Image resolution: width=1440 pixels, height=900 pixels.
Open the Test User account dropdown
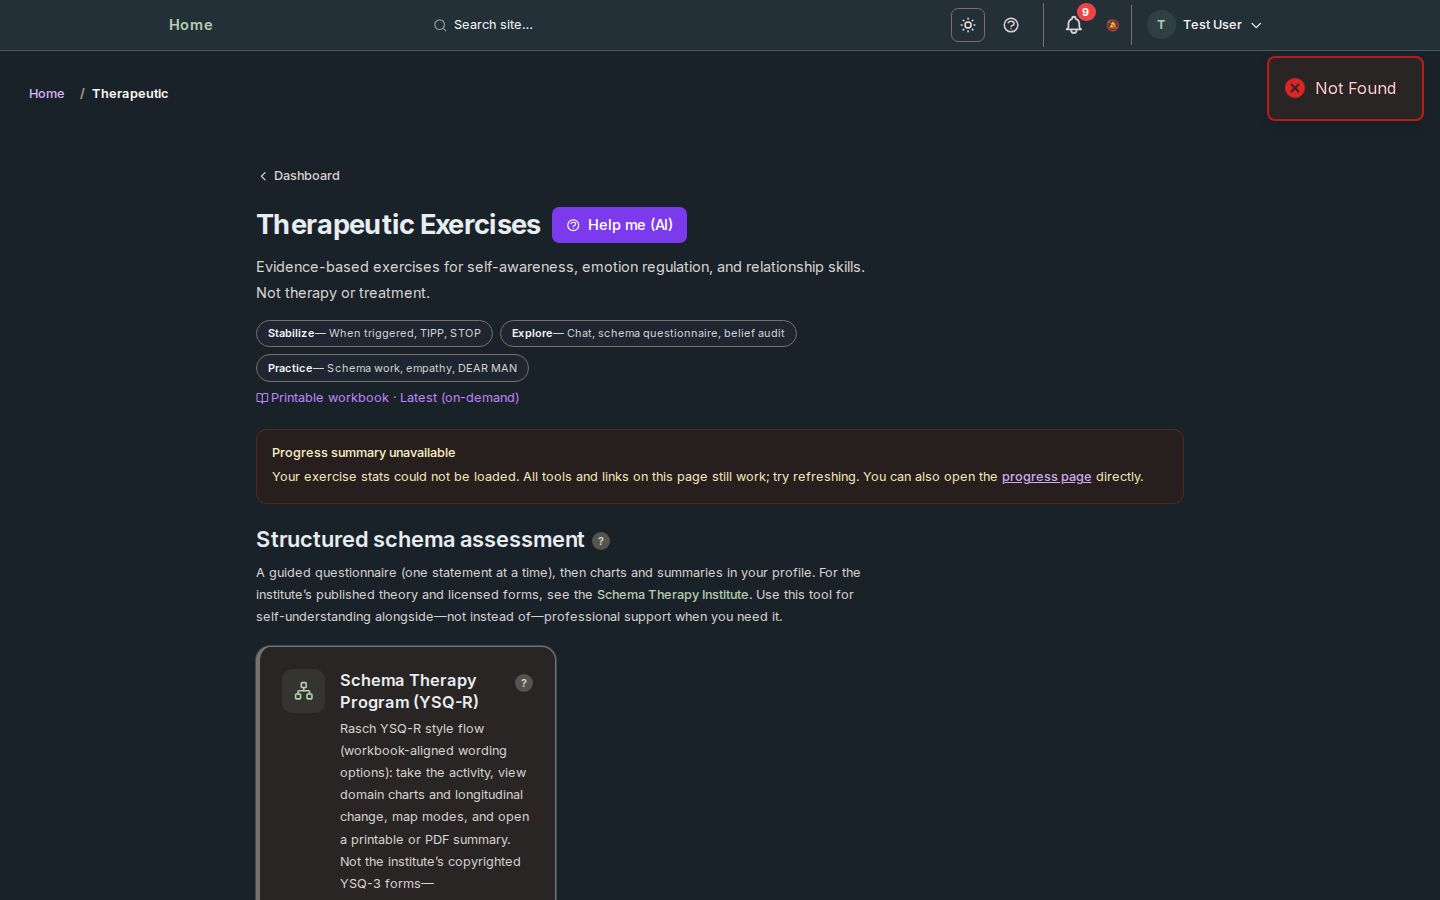pyautogui.click(x=1213, y=25)
